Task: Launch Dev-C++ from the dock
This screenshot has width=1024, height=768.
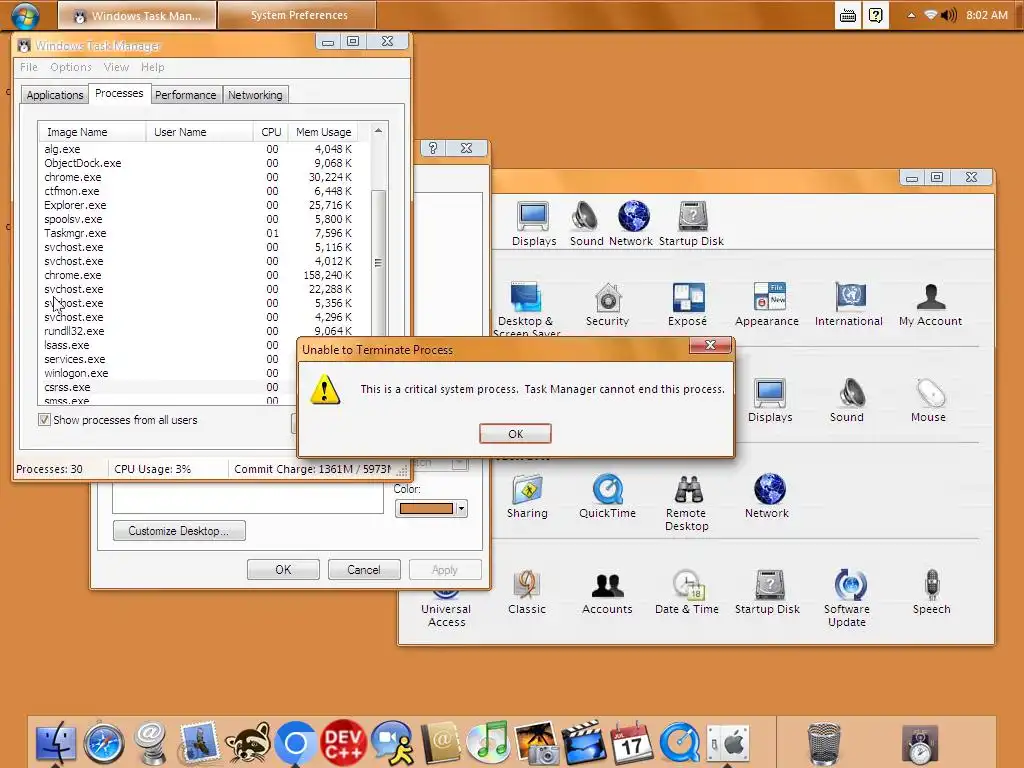Action: (x=344, y=743)
